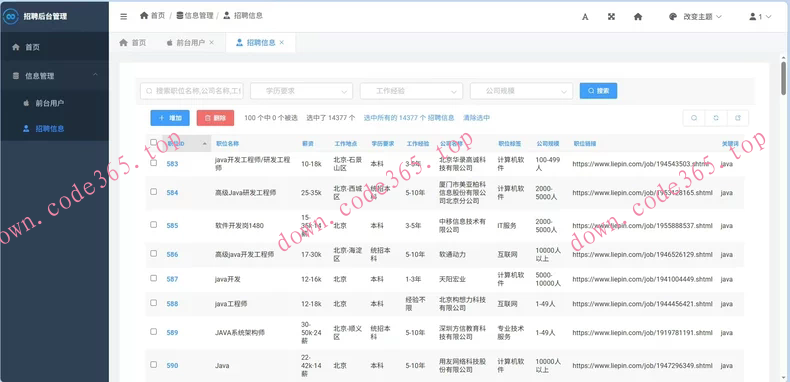Check the box for row 589
This screenshot has width=790, height=382.
[154, 332]
